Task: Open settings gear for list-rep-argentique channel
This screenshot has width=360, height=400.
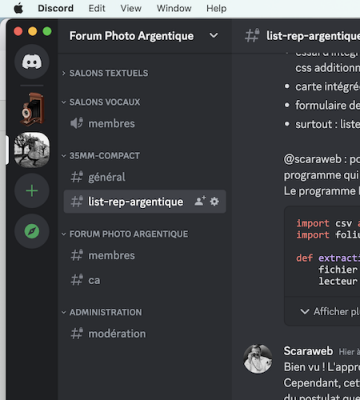Action: tap(214, 201)
